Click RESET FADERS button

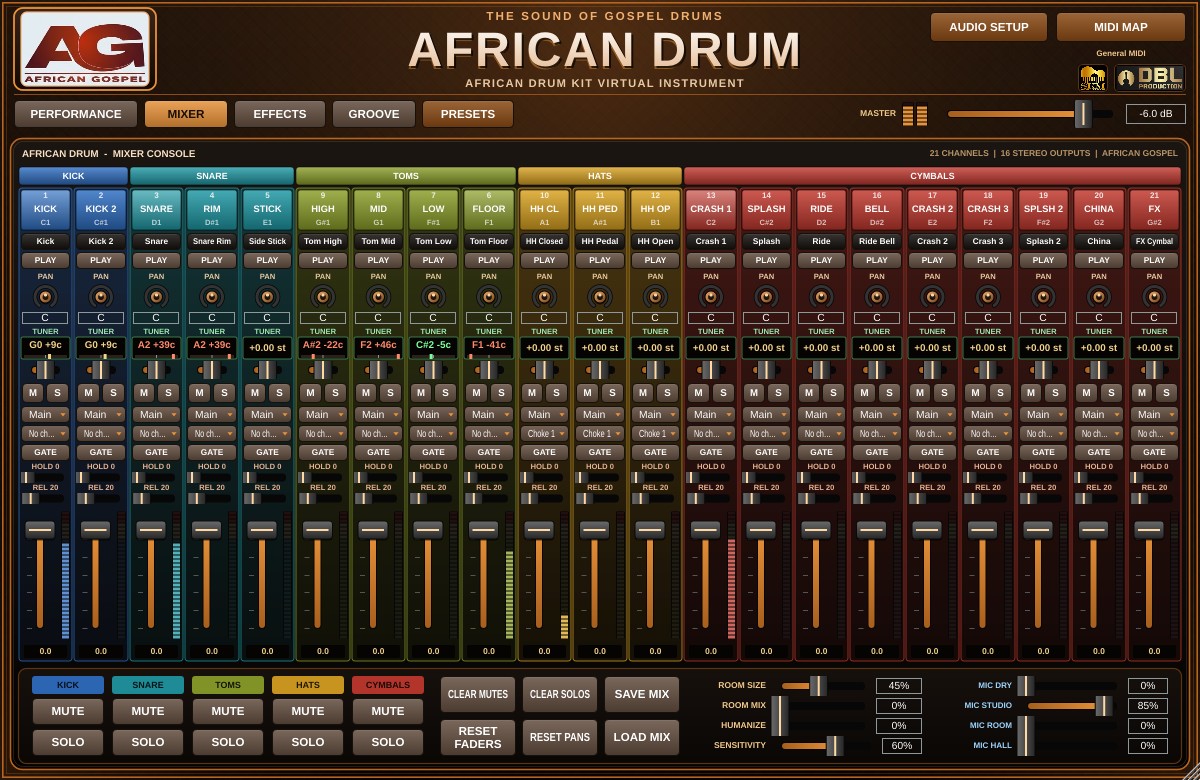point(478,738)
